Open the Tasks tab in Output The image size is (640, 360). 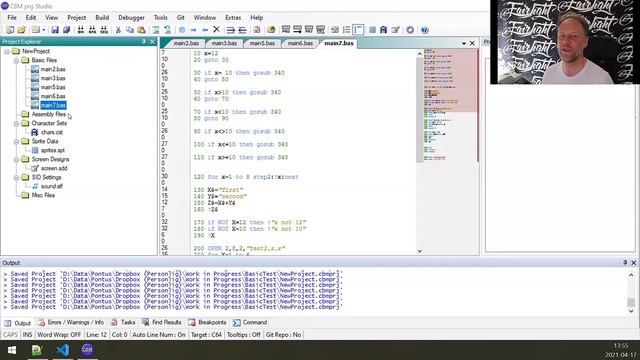(123, 322)
